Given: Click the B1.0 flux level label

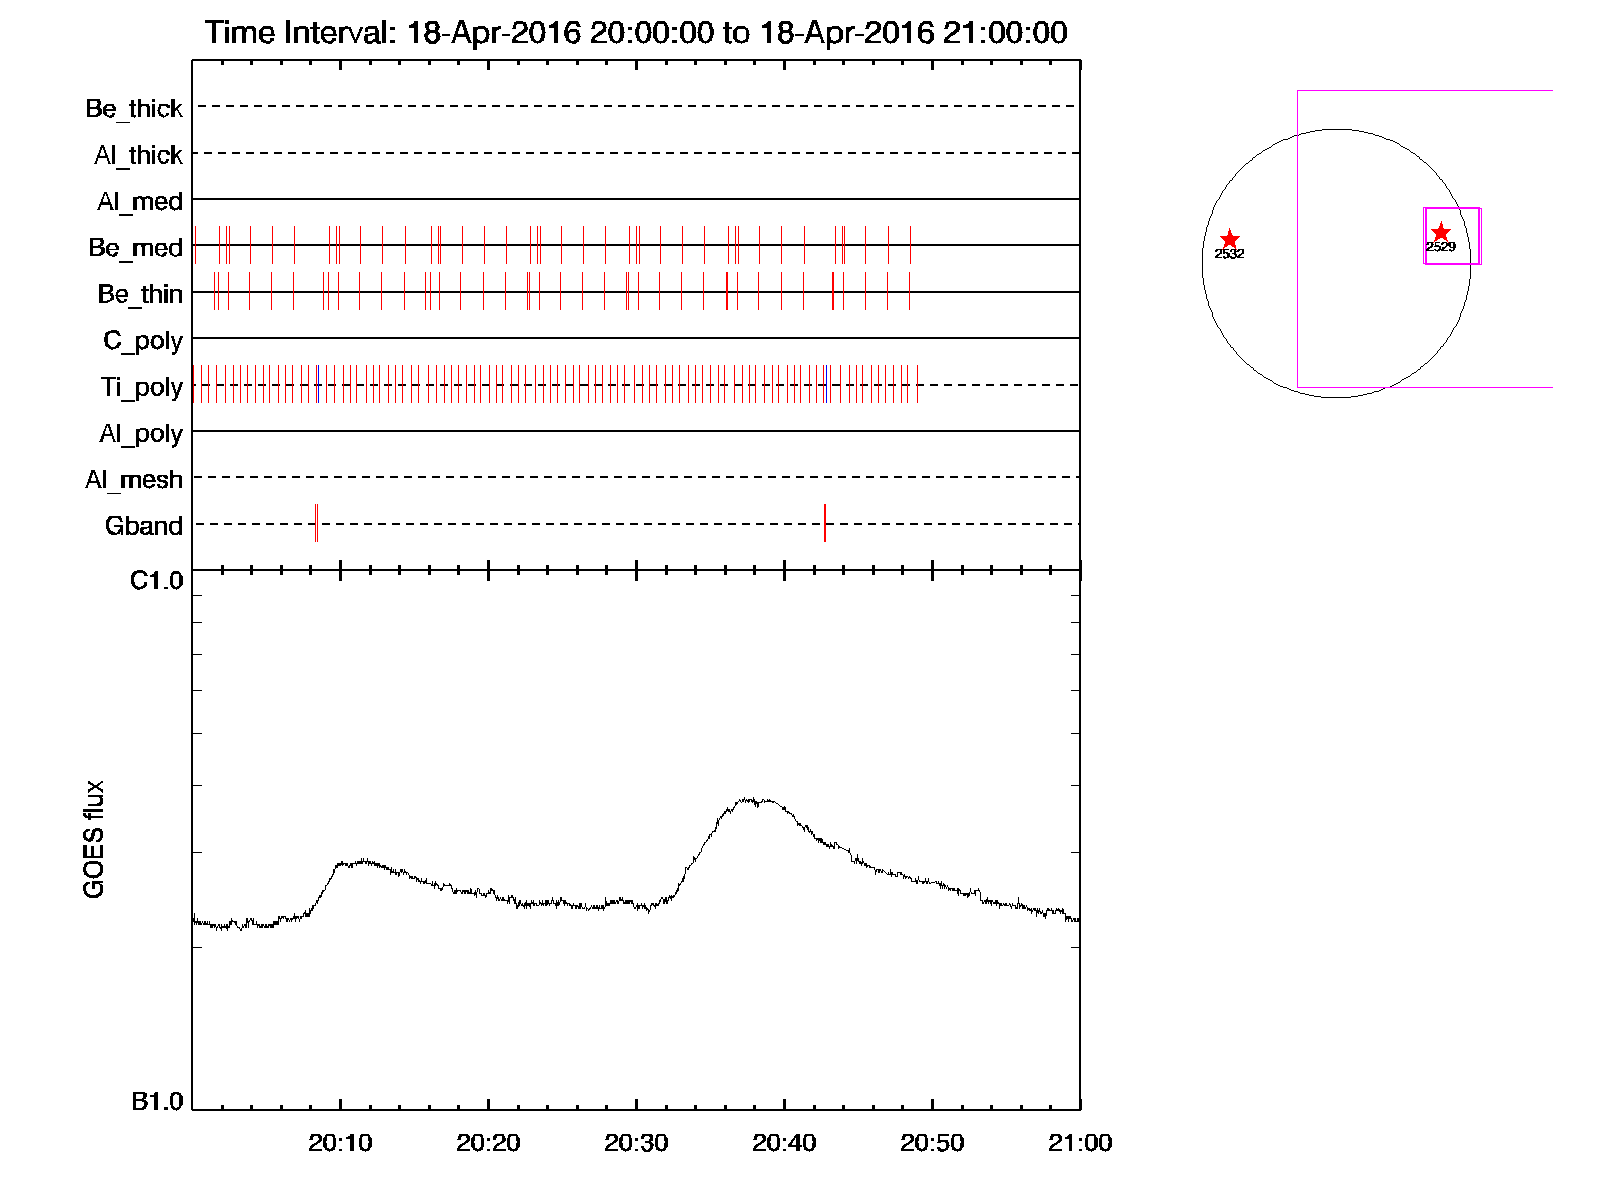Looking at the screenshot, I should tap(157, 1102).
